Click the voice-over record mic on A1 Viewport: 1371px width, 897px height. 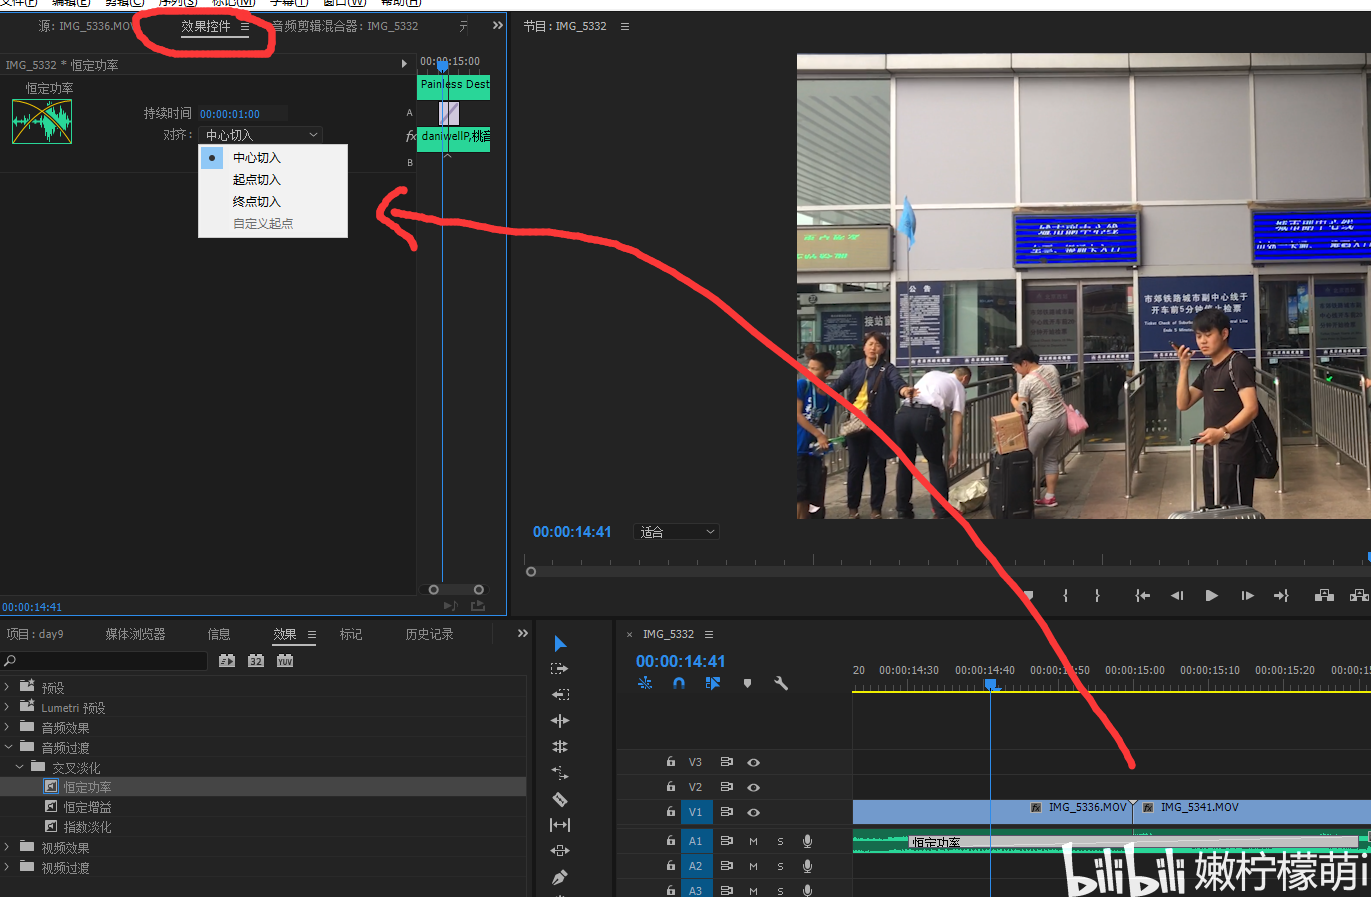(x=807, y=841)
